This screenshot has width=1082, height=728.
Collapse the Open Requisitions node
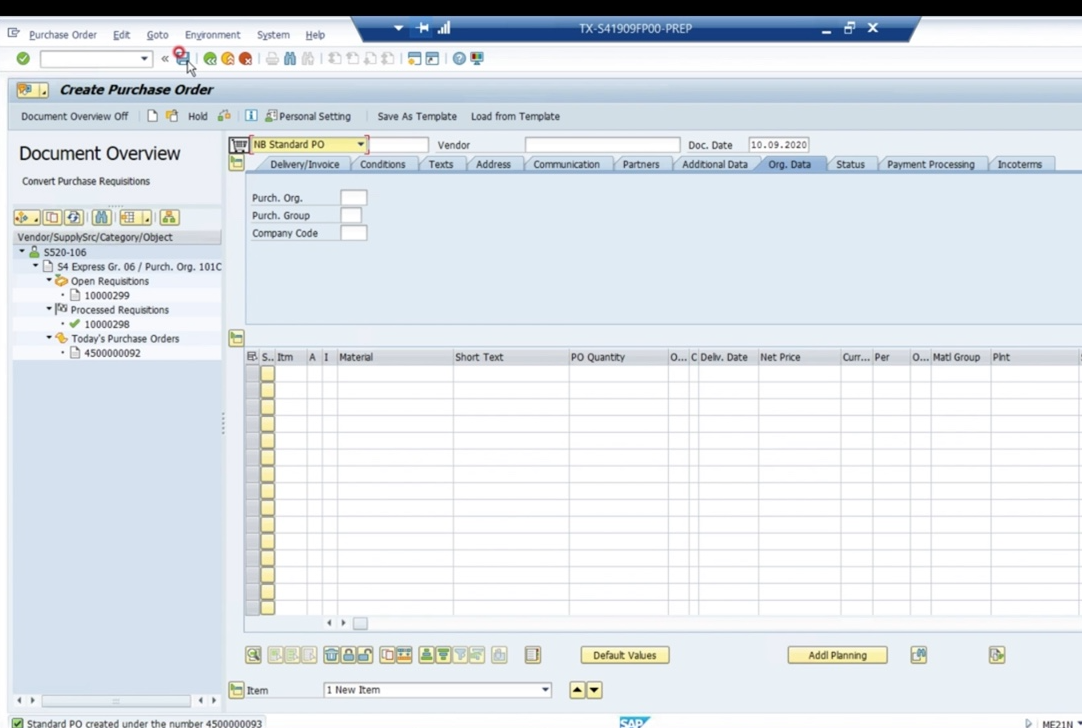pyautogui.click(x=49, y=280)
